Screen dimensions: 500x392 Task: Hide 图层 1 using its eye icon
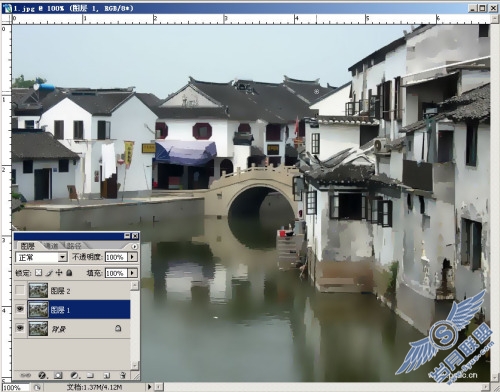20,309
